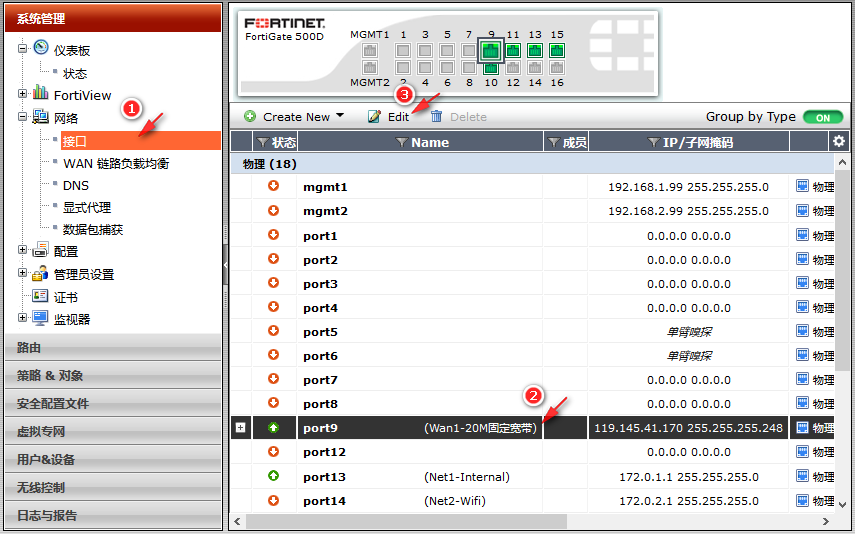855x534 pixels.
Task: Click the (Net2-Wifi) alias text
Action: click(x=455, y=501)
